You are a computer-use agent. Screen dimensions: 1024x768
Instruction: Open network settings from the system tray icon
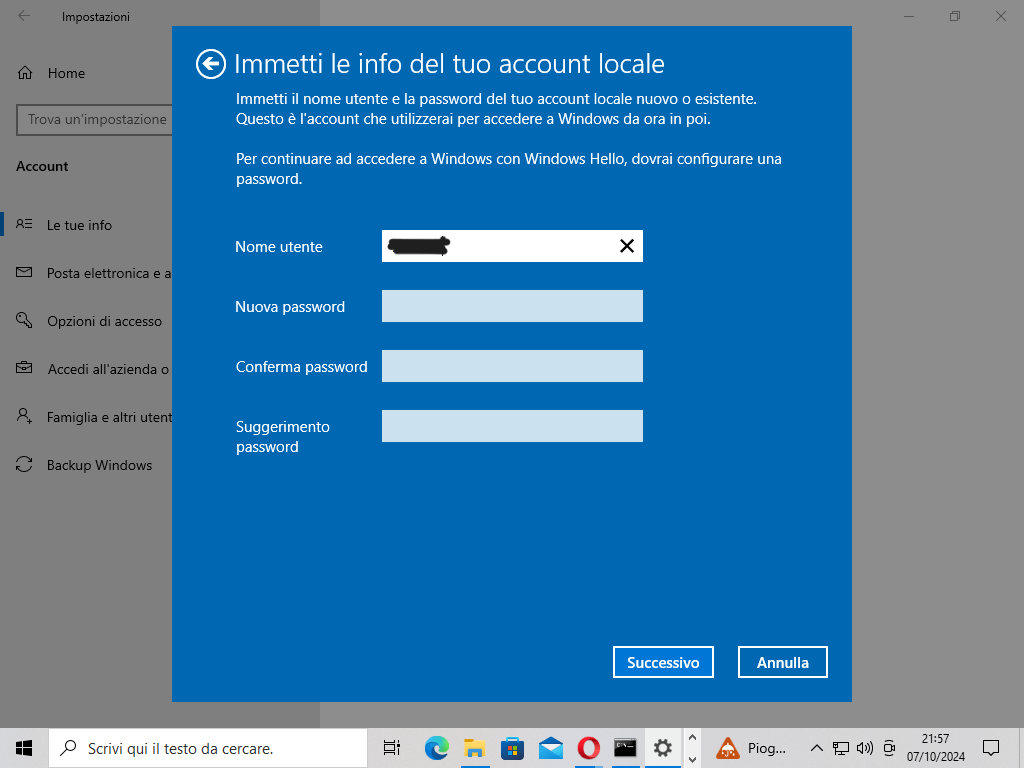(840, 748)
